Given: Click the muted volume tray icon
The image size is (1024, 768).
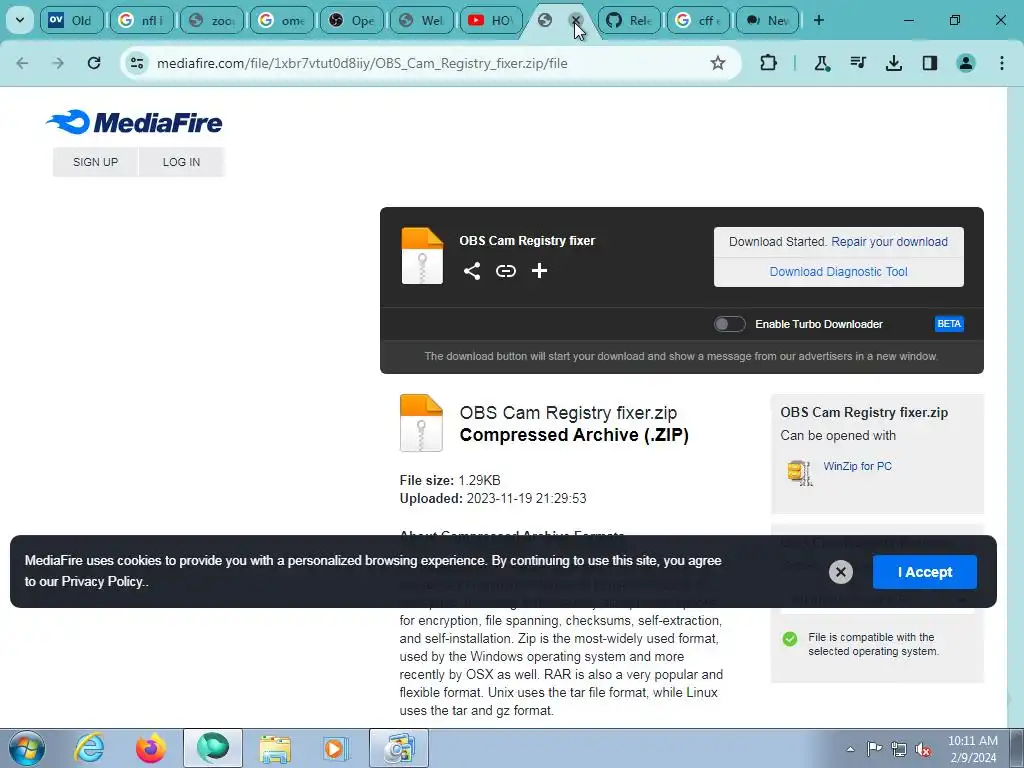Looking at the screenshot, I should click(923, 750).
